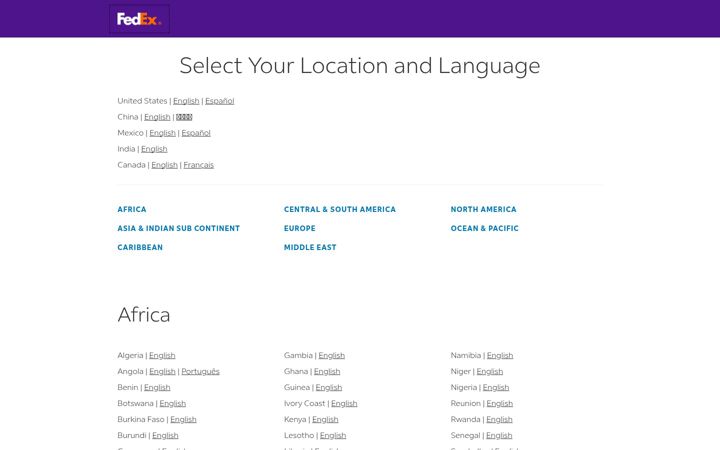Select English for Niger
This screenshot has height=450, width=720.
[x=489, y=371]
